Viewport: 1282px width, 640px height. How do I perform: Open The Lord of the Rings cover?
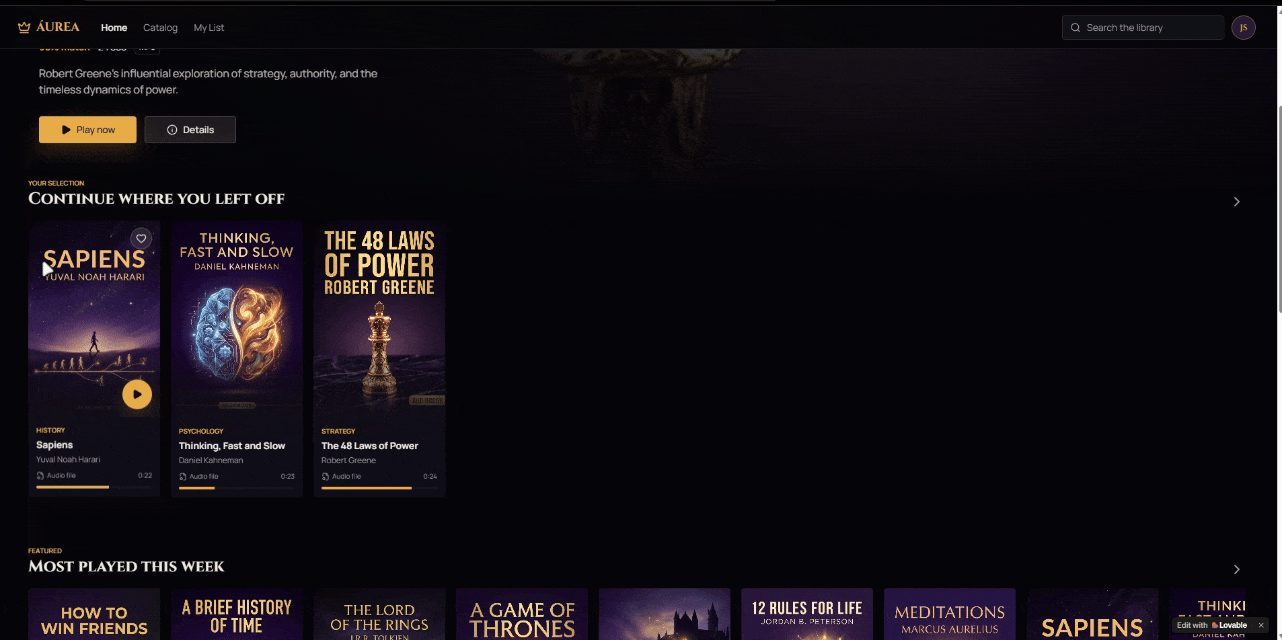tap(379, 614)
